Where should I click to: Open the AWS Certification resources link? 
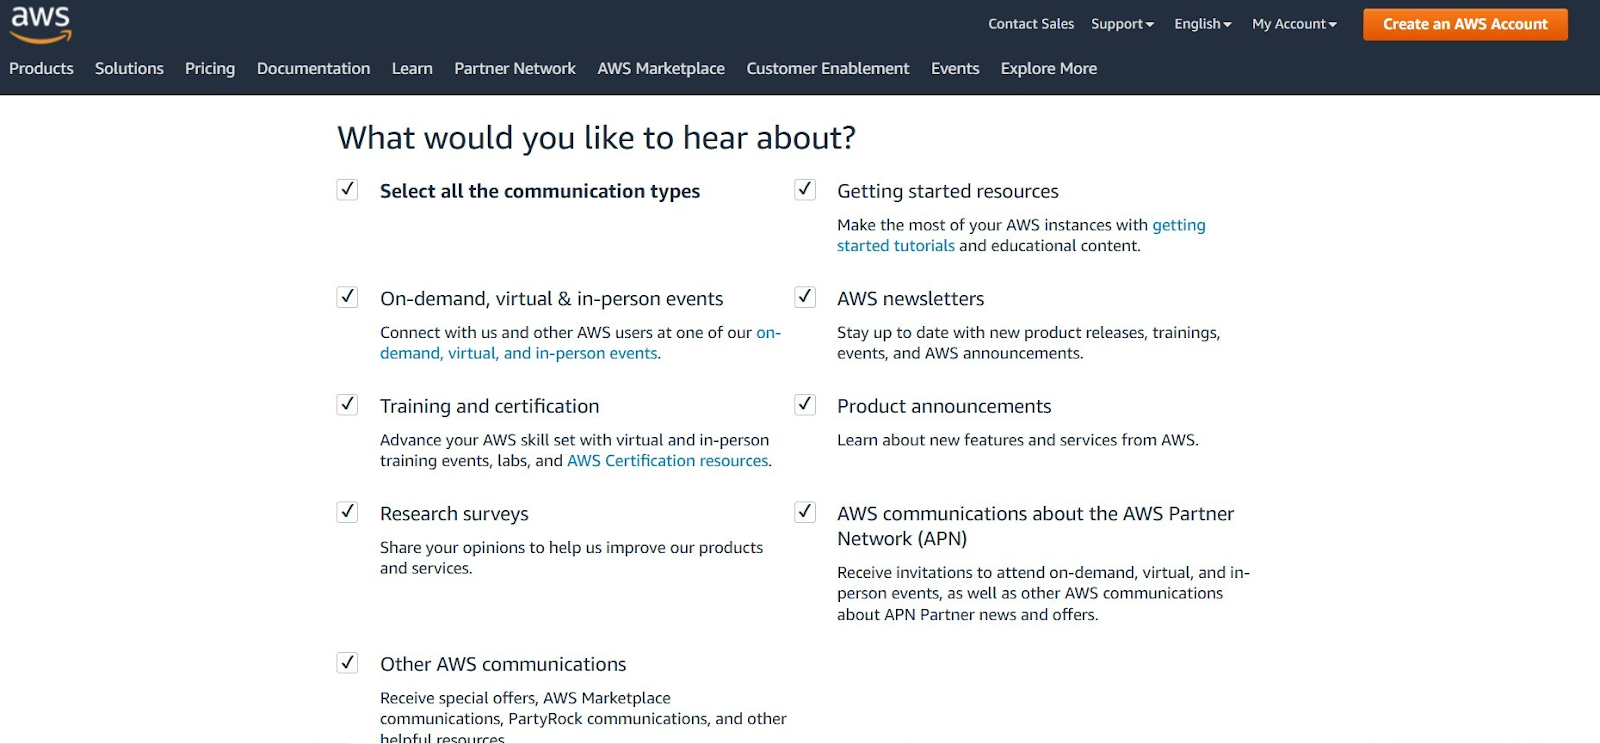(668, 461)
